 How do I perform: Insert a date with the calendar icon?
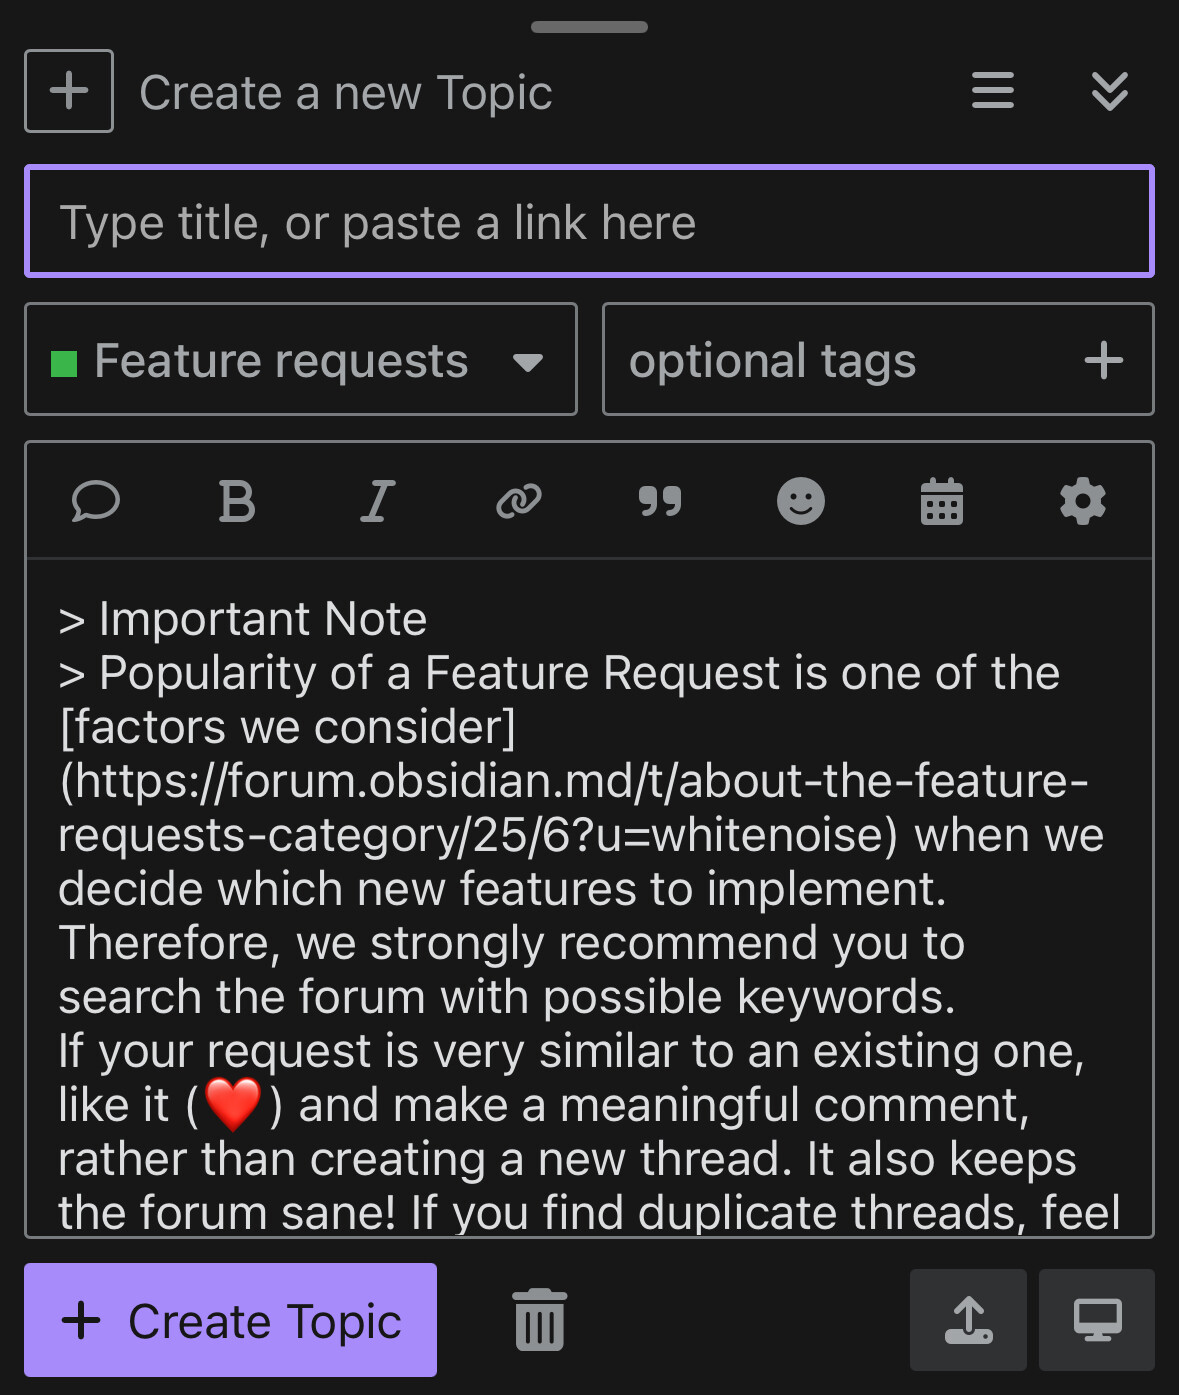point(942,501)
